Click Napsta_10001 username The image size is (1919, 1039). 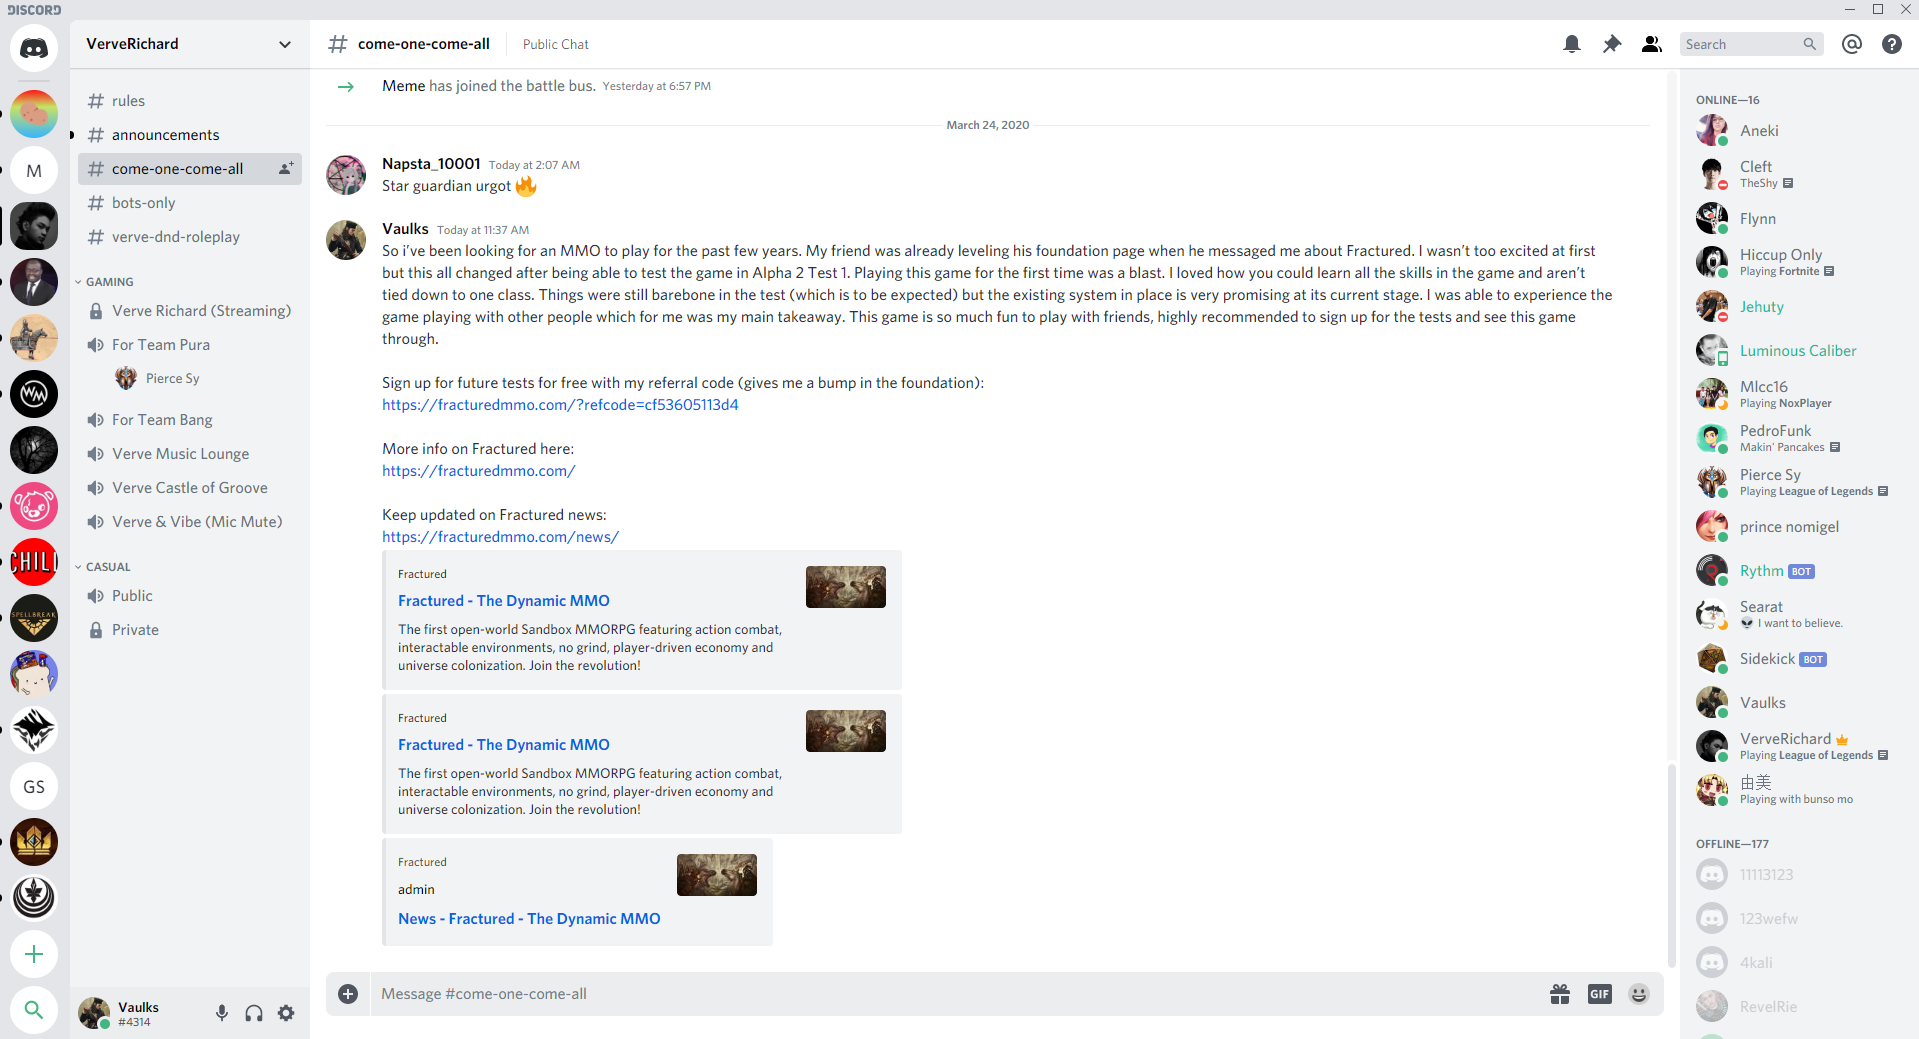tap(431, 164)
